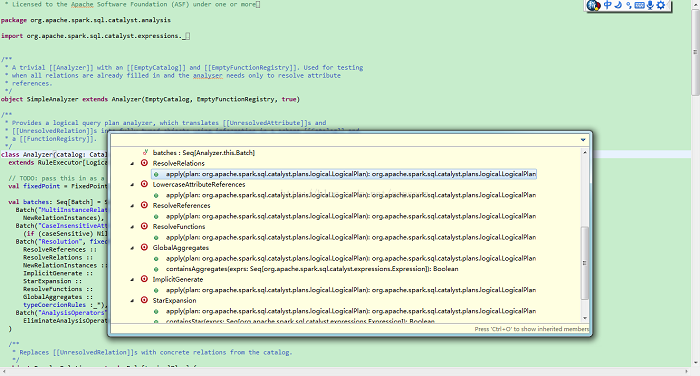The height and width of the screenshot is (376, 700).
Task: Open the outline popup view menu arrow
Action: pyautogui.click(x=583, y=140)
